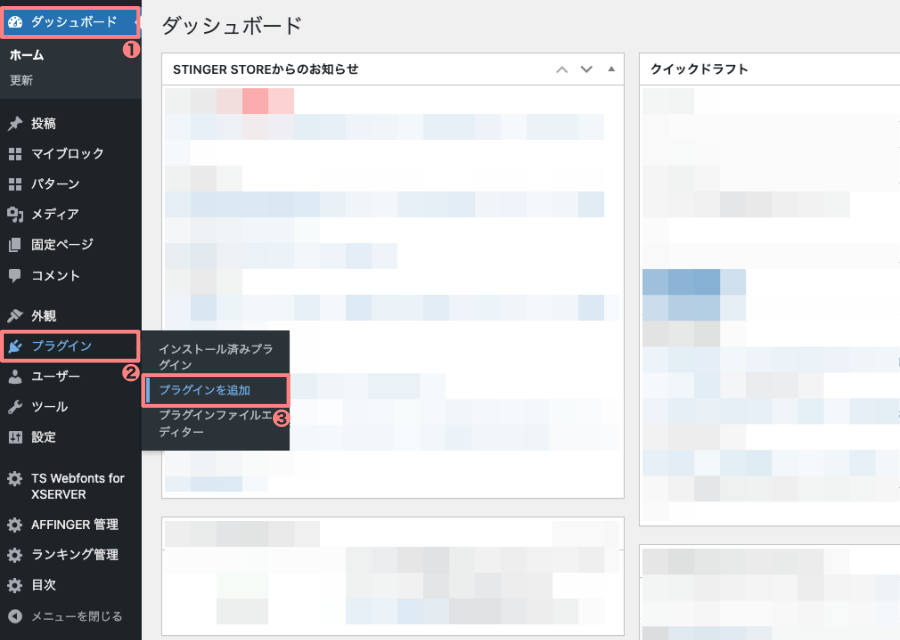This screenshot has height=640, width=900.
Task: Click the STINGER STOREからのお知らせ panel title
Action: (266, 69)
